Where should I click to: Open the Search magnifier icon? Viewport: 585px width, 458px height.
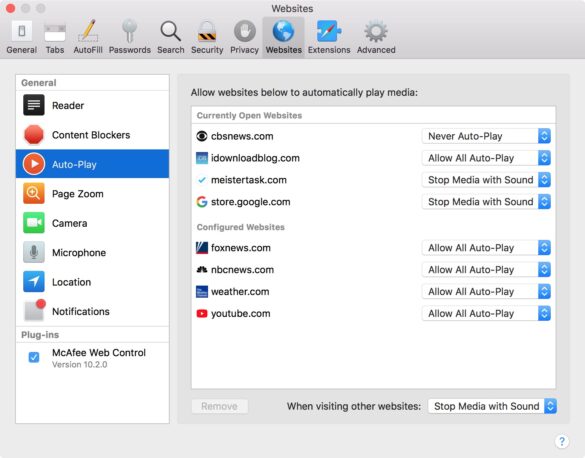tap(171, 31)
